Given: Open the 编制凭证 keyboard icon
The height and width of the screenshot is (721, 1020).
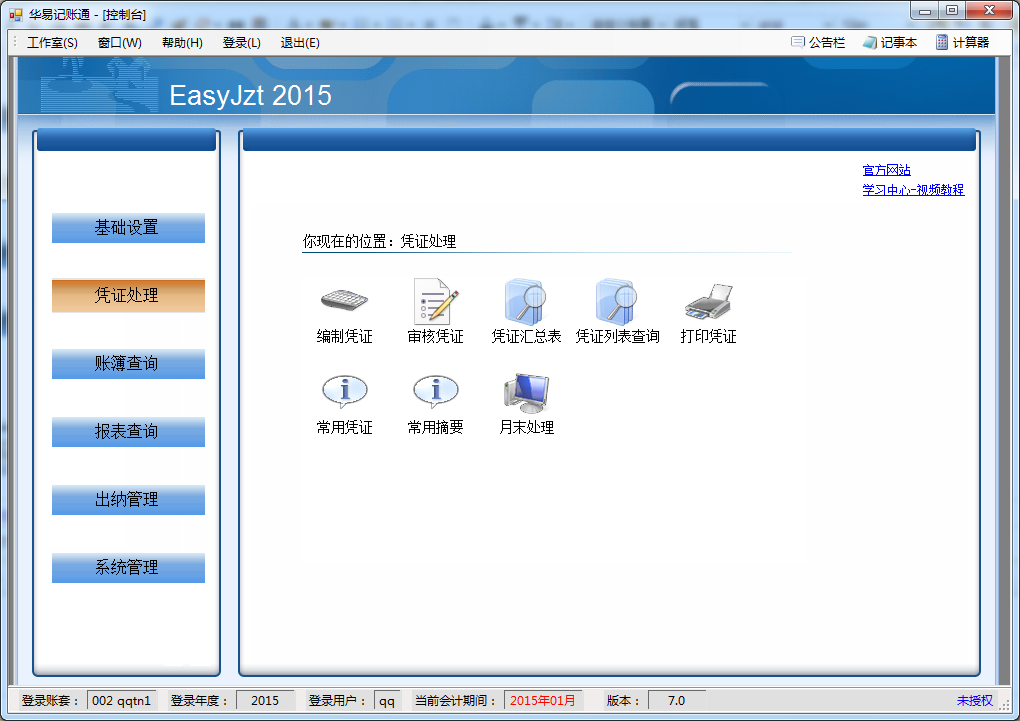Looking at the screenshot, I should [x=344, y=299].
